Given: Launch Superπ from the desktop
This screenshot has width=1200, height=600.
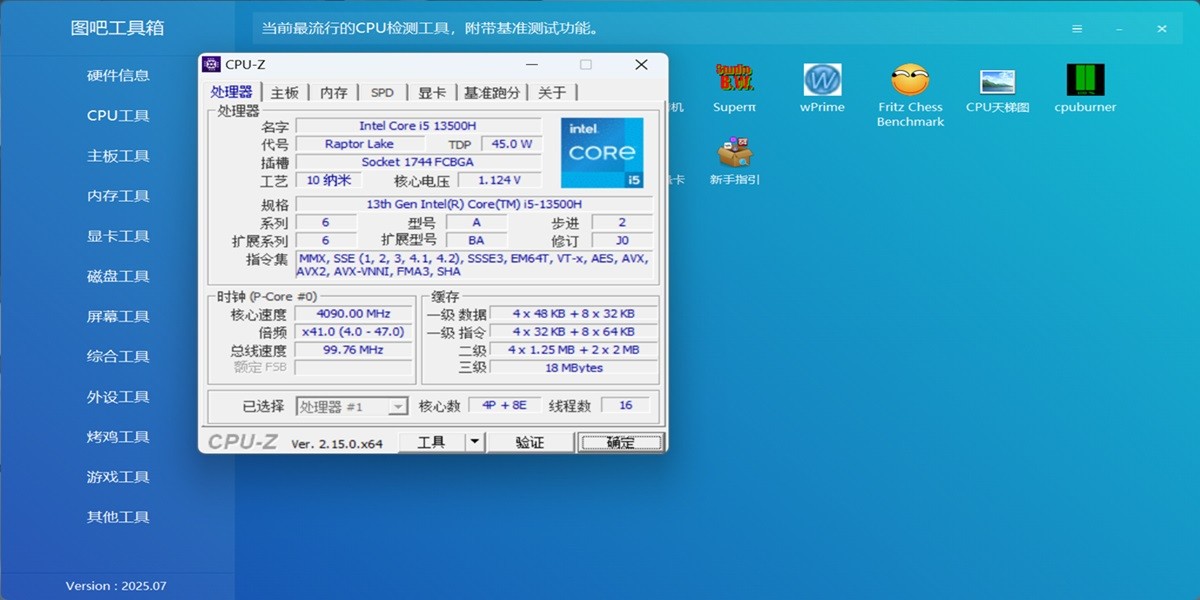Looking at the screenshot, I should [734, 75].
